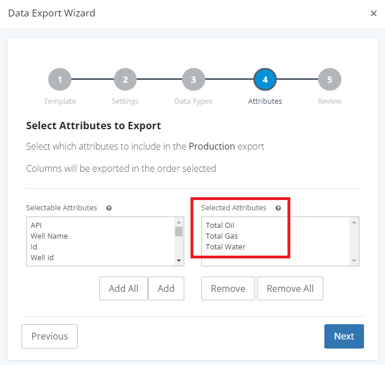Click the Selectable Attributes scrollbar thumb
385x365 pixels.
coord(179,232)
